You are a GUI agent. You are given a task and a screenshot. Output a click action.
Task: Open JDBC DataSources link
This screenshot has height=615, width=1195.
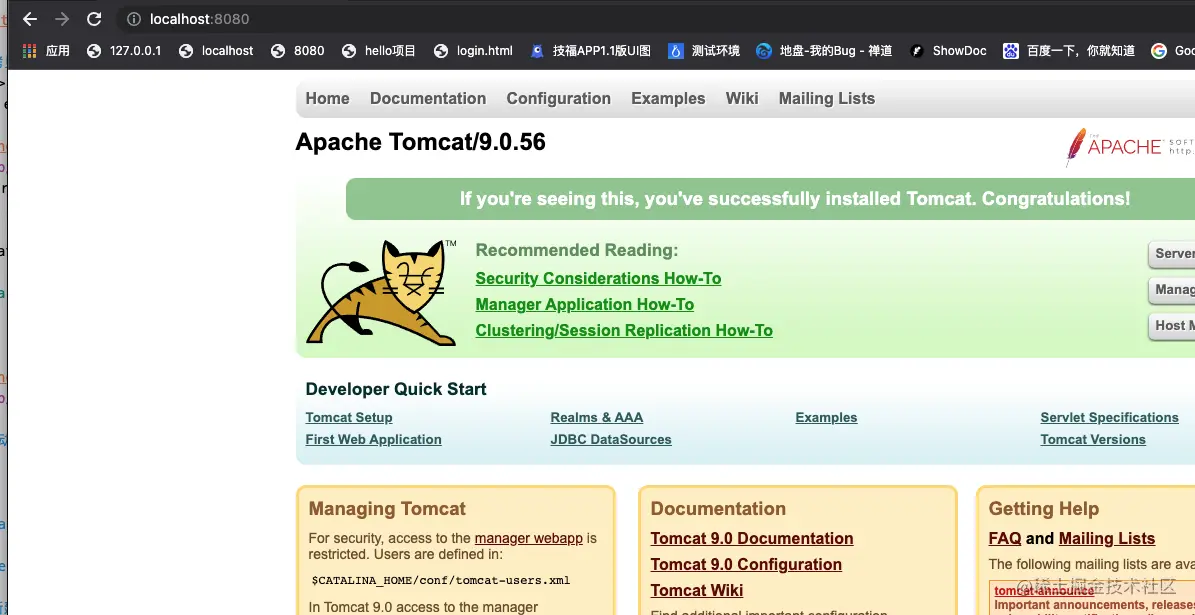(611, 440)
